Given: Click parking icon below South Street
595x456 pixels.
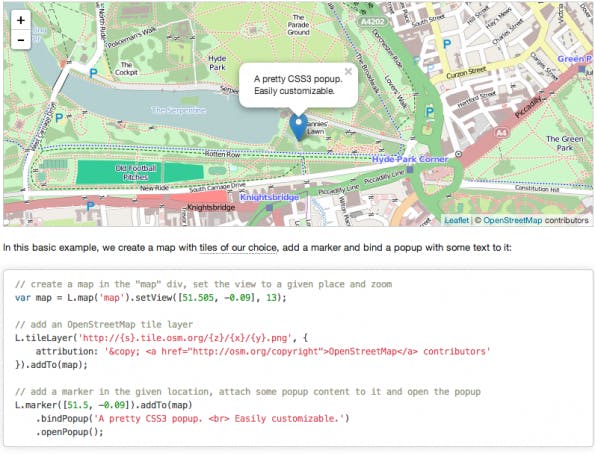Looking at the screenshot, I should point(447,44).
